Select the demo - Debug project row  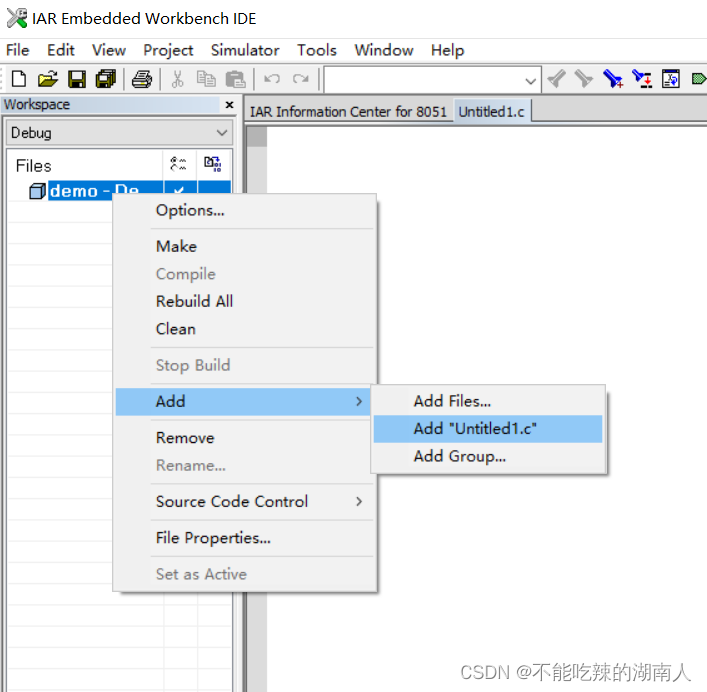[130, 191]
